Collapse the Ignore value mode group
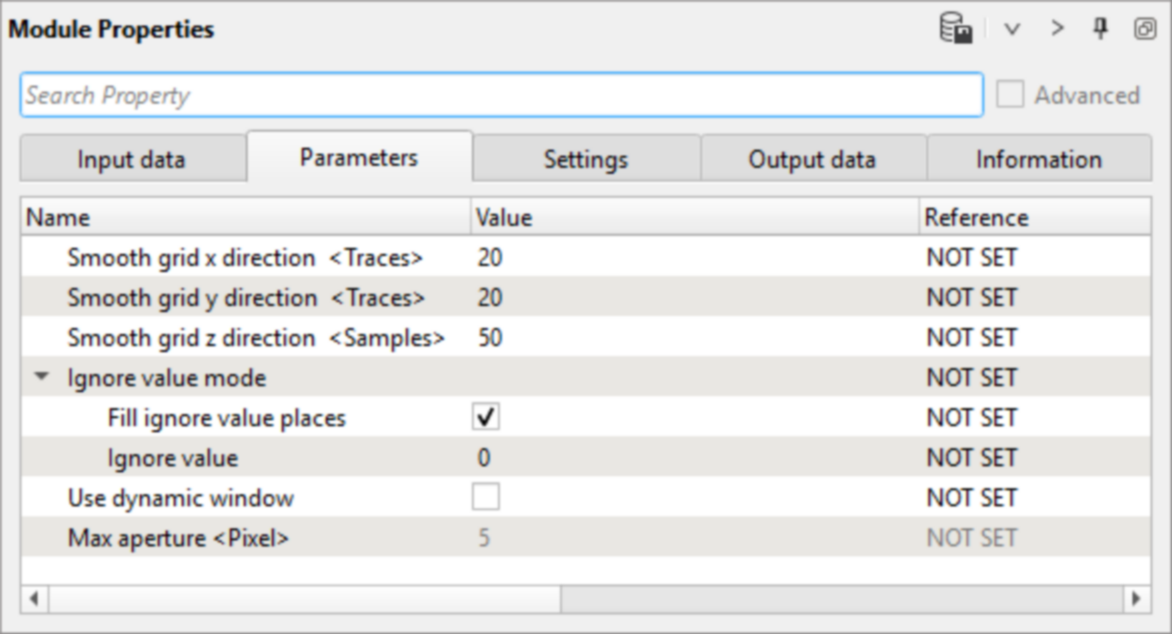Screen dimensions: 1172x634 tap(41, 378)
